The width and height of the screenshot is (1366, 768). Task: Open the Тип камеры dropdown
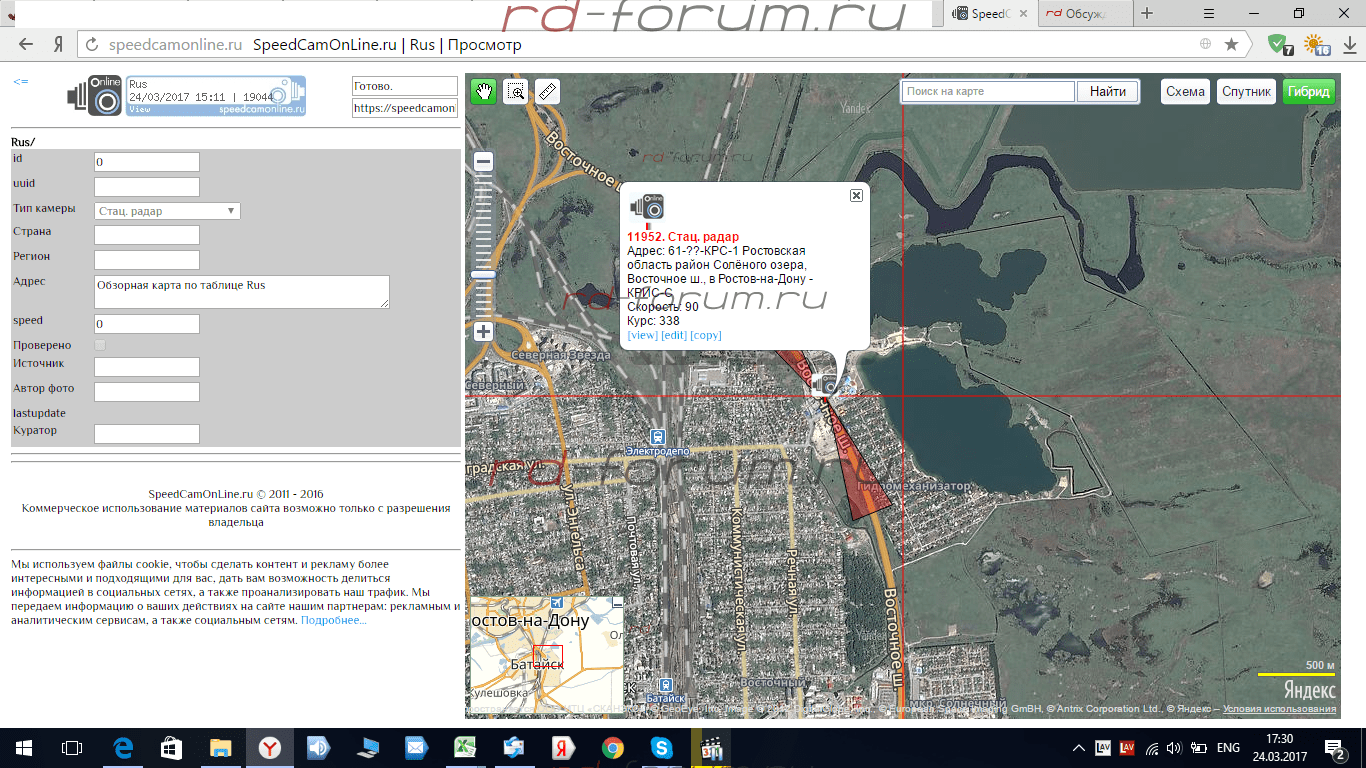[x=167, y=211]
